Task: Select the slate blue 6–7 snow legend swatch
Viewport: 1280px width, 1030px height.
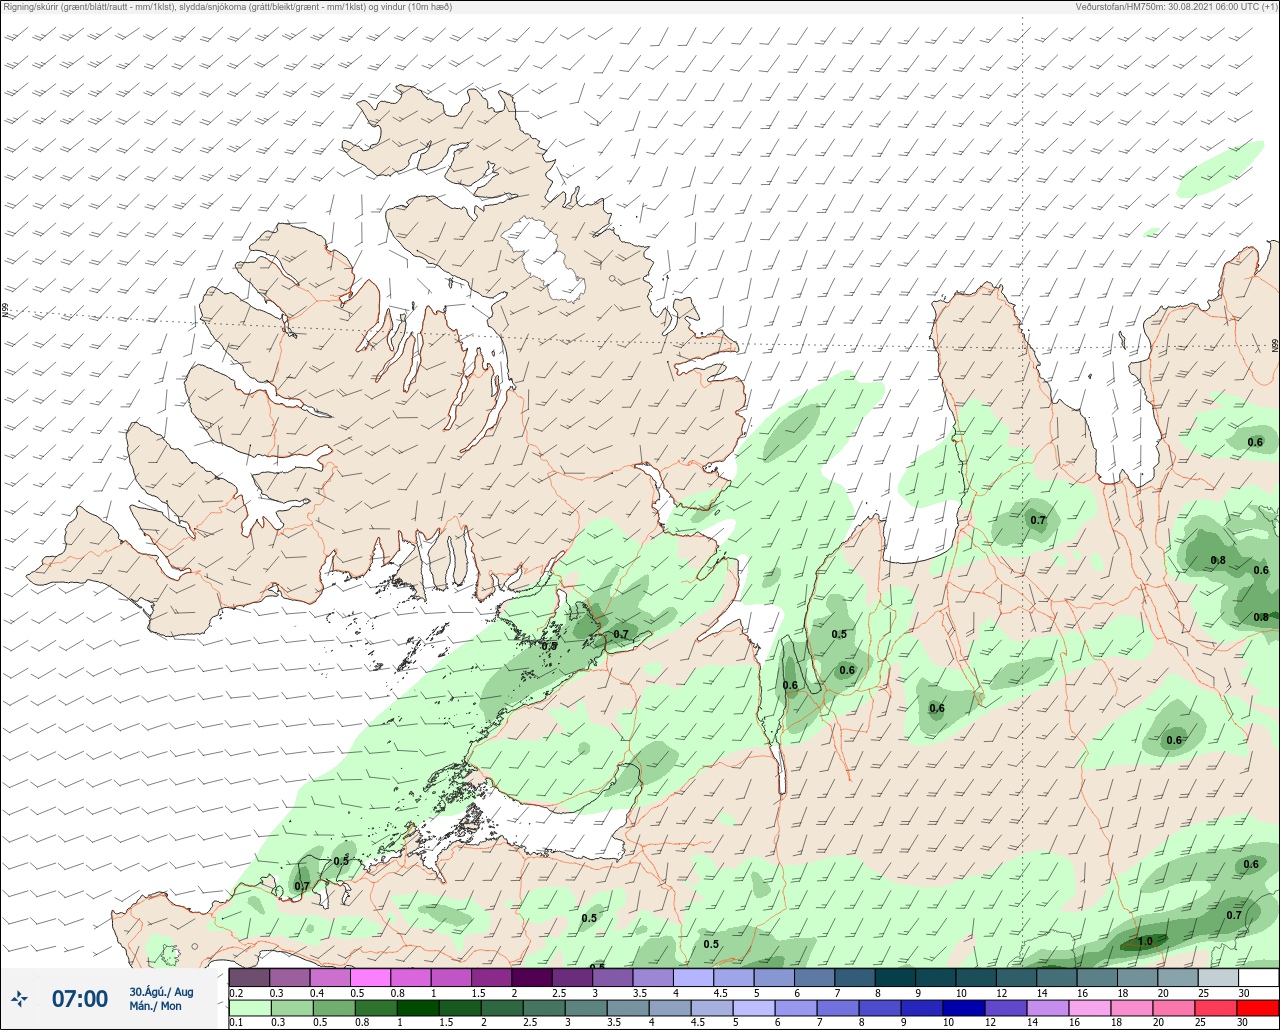Action: (x=814, y=977)
